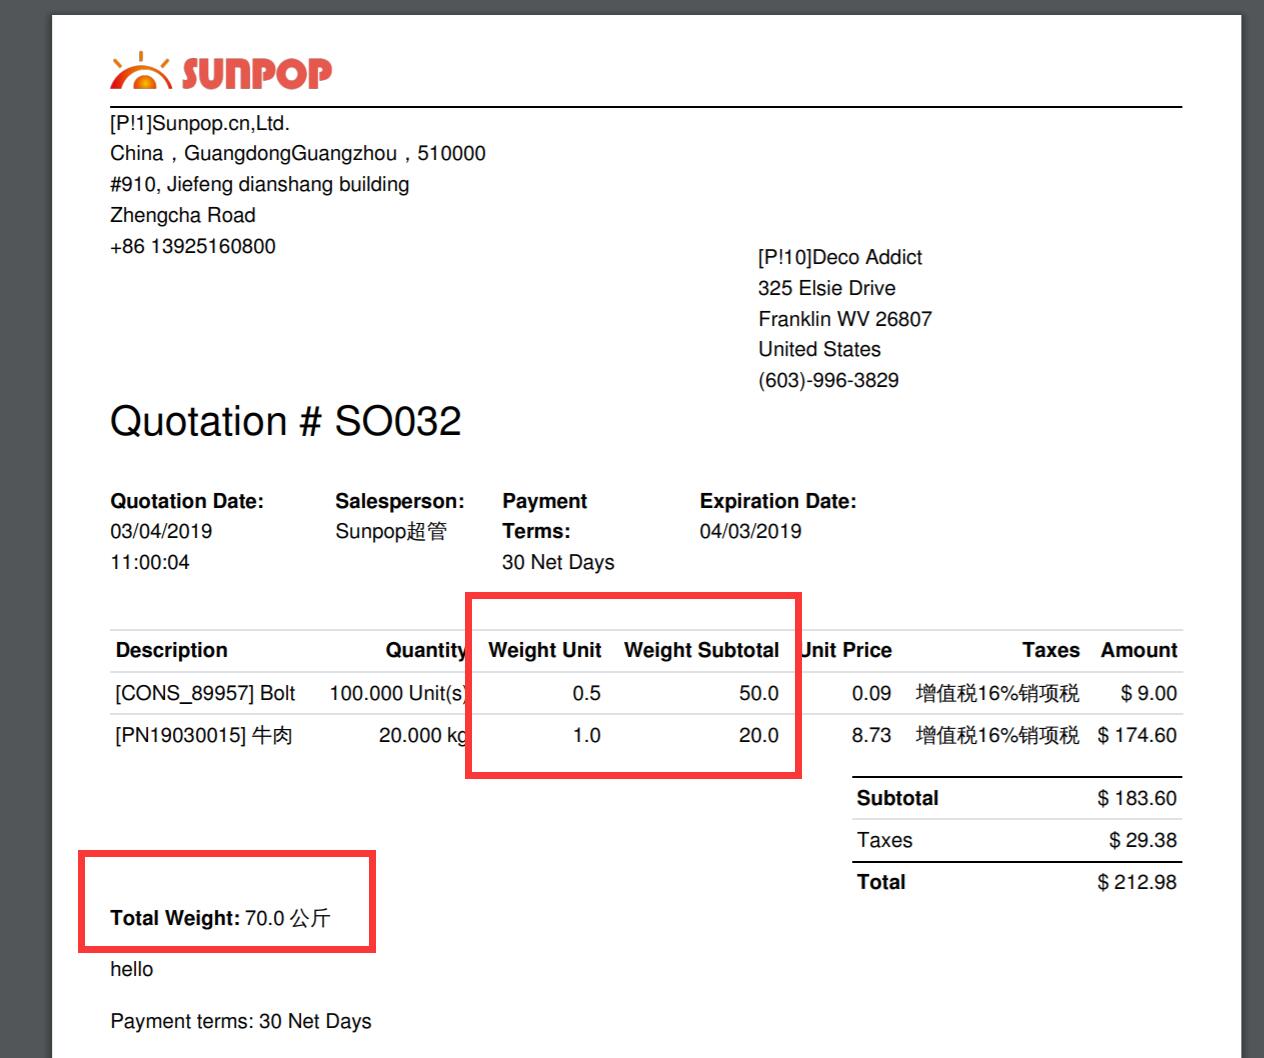The image size is (1264, 1058).
Task: Click the Unit Price column header
Action: pos(846,650)
